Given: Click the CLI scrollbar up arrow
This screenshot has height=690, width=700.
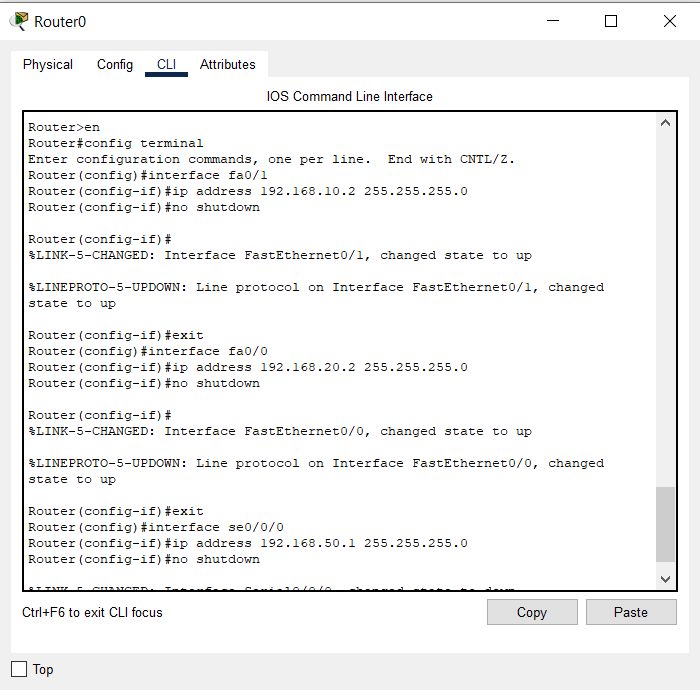Looking at the screenshot, I should [666, 124].
